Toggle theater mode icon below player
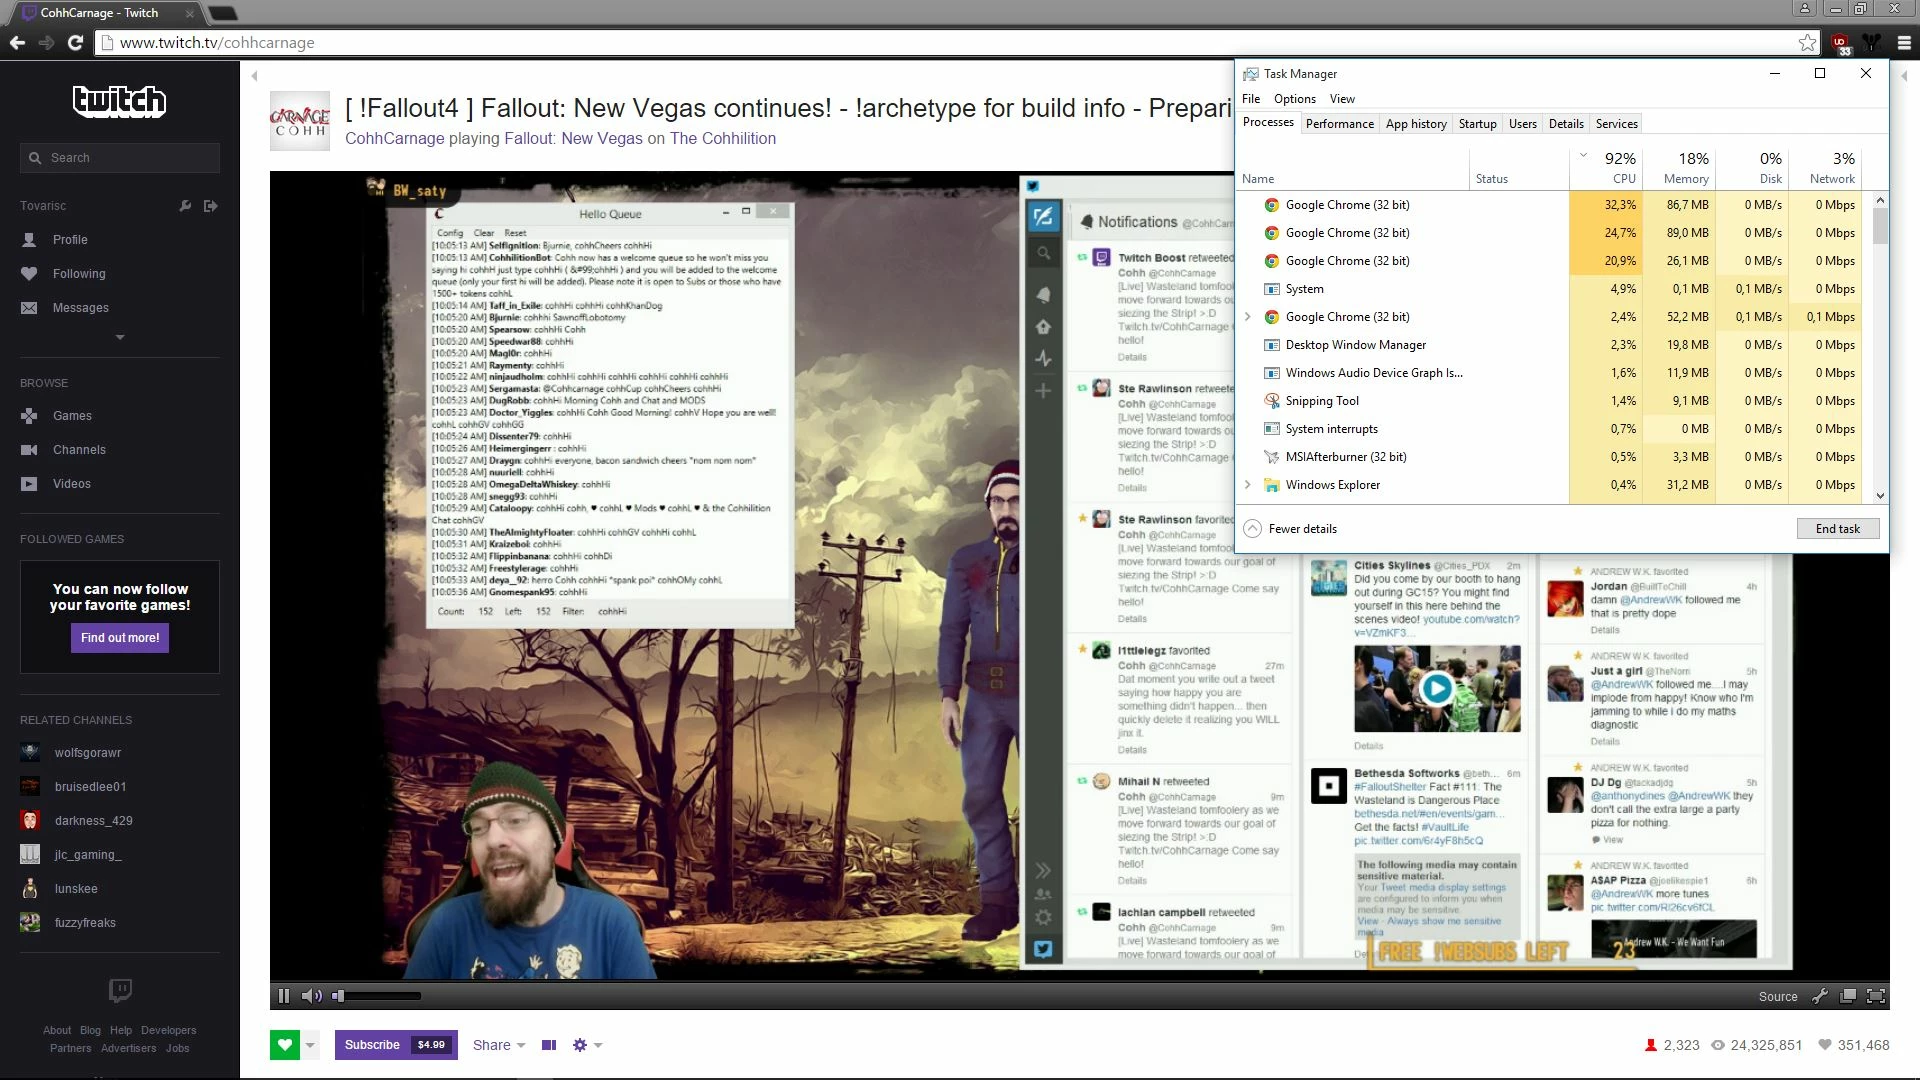1920x1080 pixels. click(549, 1045)
